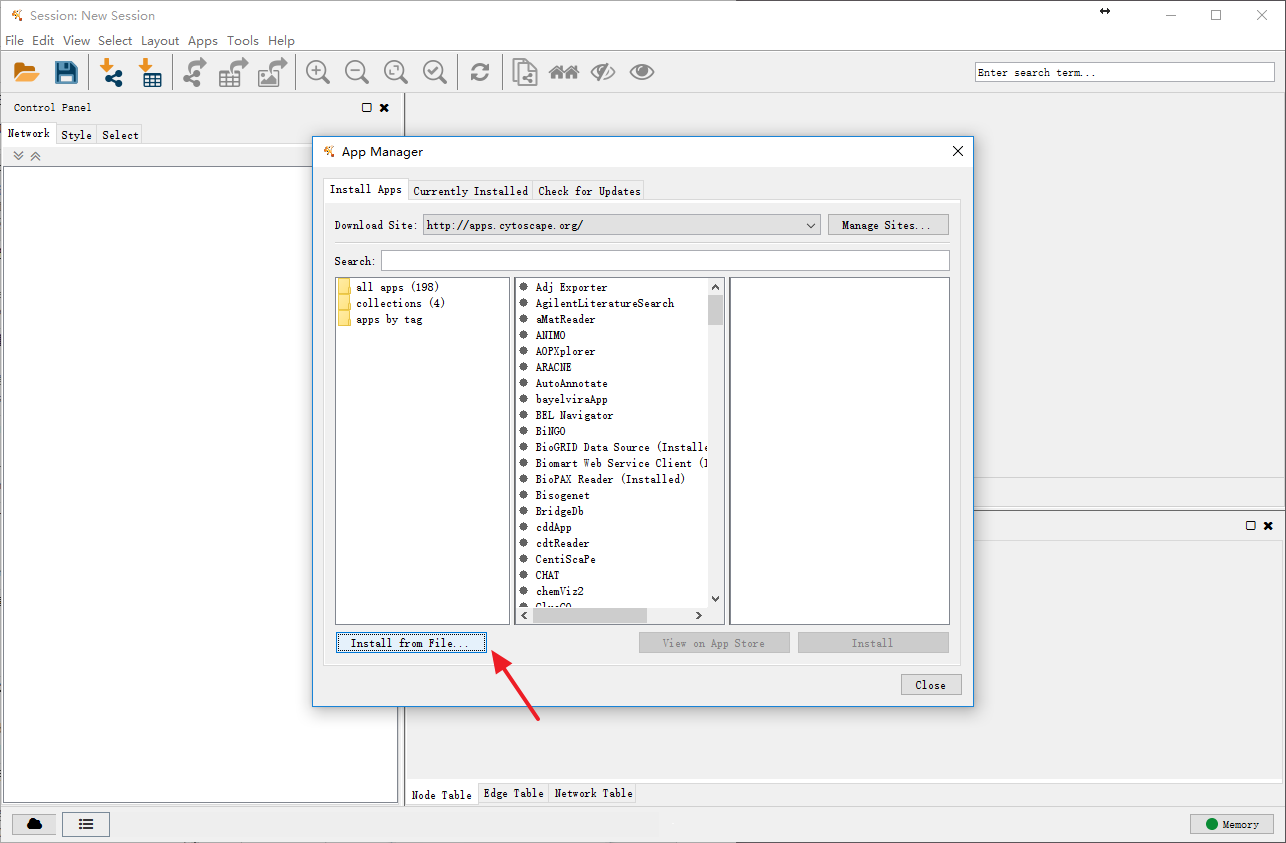
Task: Open the Download Site dropdown
Action: click(x=621, y=225)
